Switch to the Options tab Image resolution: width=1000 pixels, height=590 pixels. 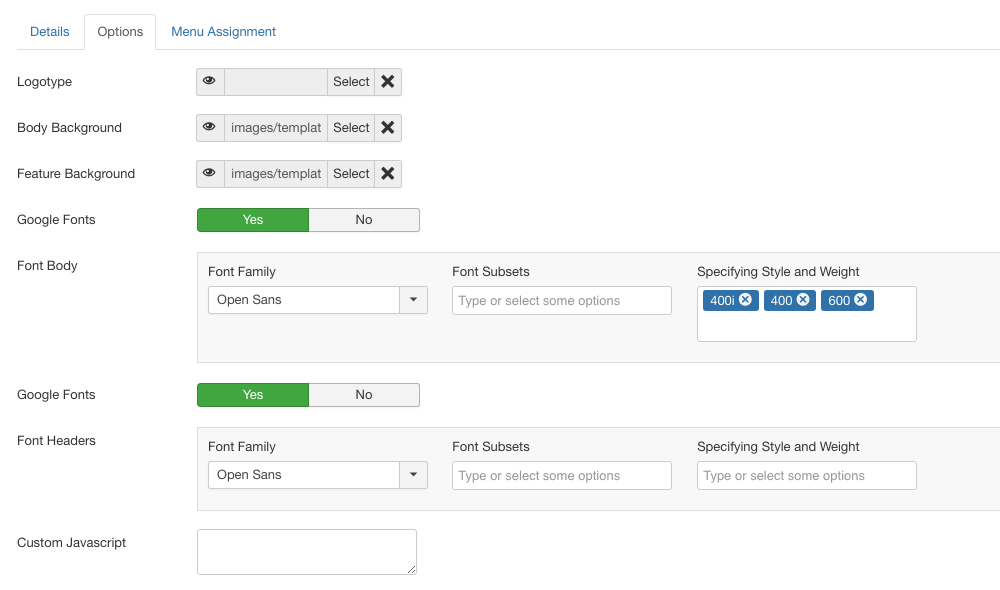120,31
